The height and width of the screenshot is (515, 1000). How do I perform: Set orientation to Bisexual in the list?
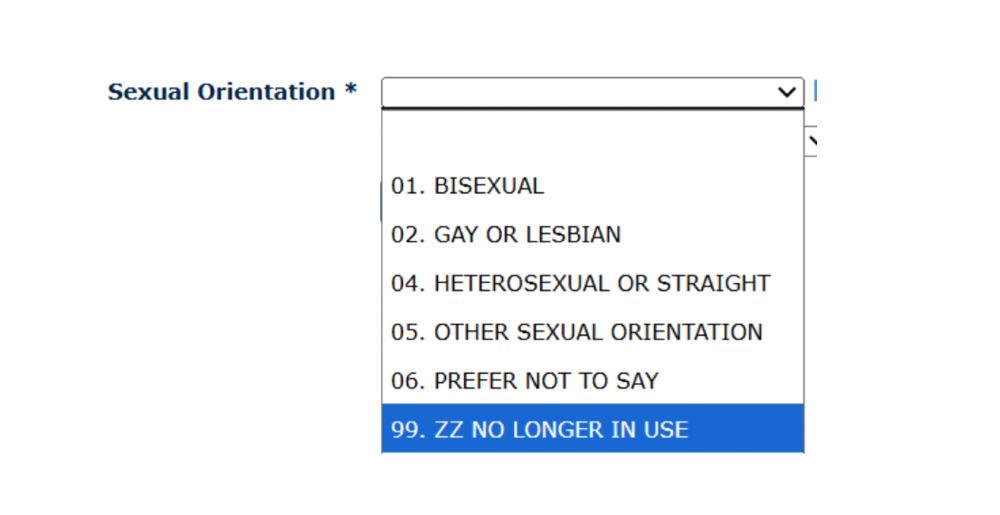point(468,186)
